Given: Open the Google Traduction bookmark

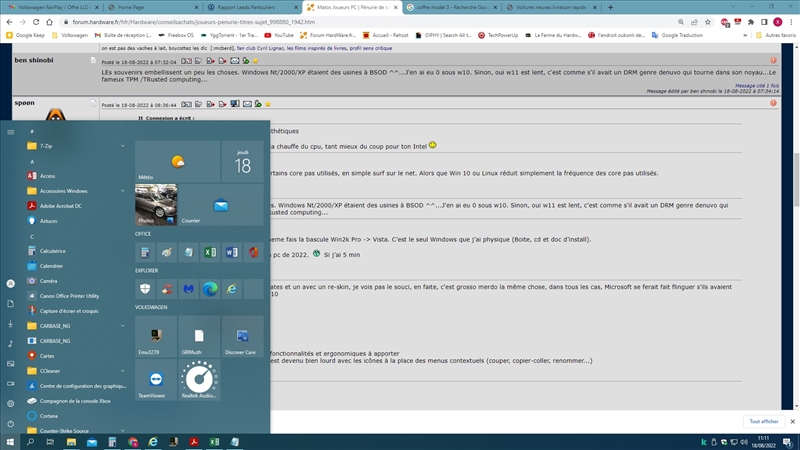Looking at the screenshot, I should (677, 35).
